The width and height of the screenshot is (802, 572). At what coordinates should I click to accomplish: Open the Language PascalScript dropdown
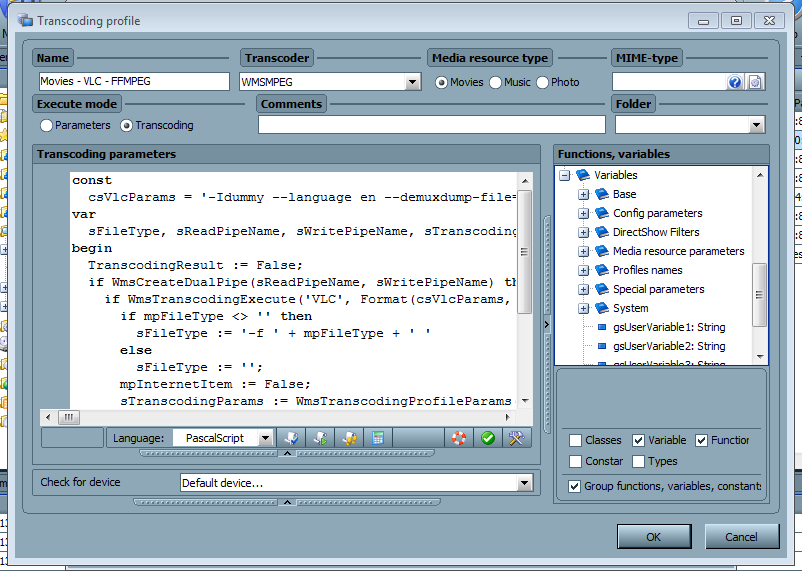(265, 438)
